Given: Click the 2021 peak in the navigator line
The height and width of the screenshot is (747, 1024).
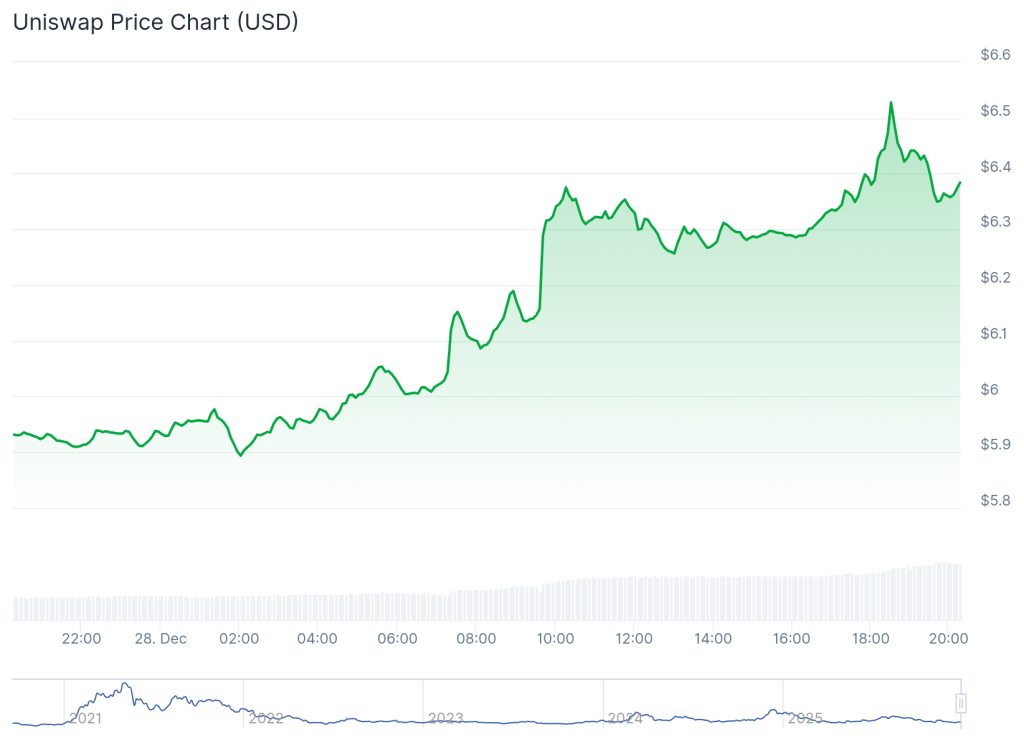Looking at the screenshot, I should pyautogui.click(x=125, y=685).
